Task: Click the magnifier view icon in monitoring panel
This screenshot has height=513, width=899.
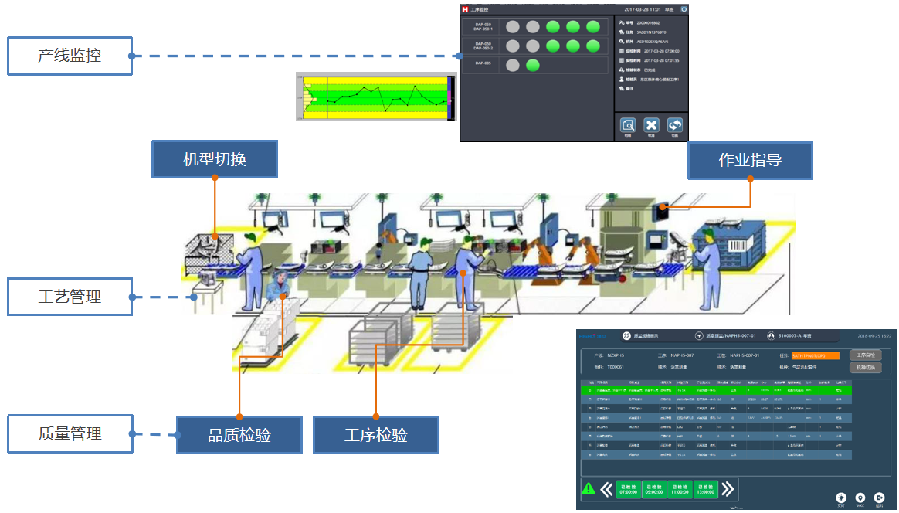Action: coord(628,126)
